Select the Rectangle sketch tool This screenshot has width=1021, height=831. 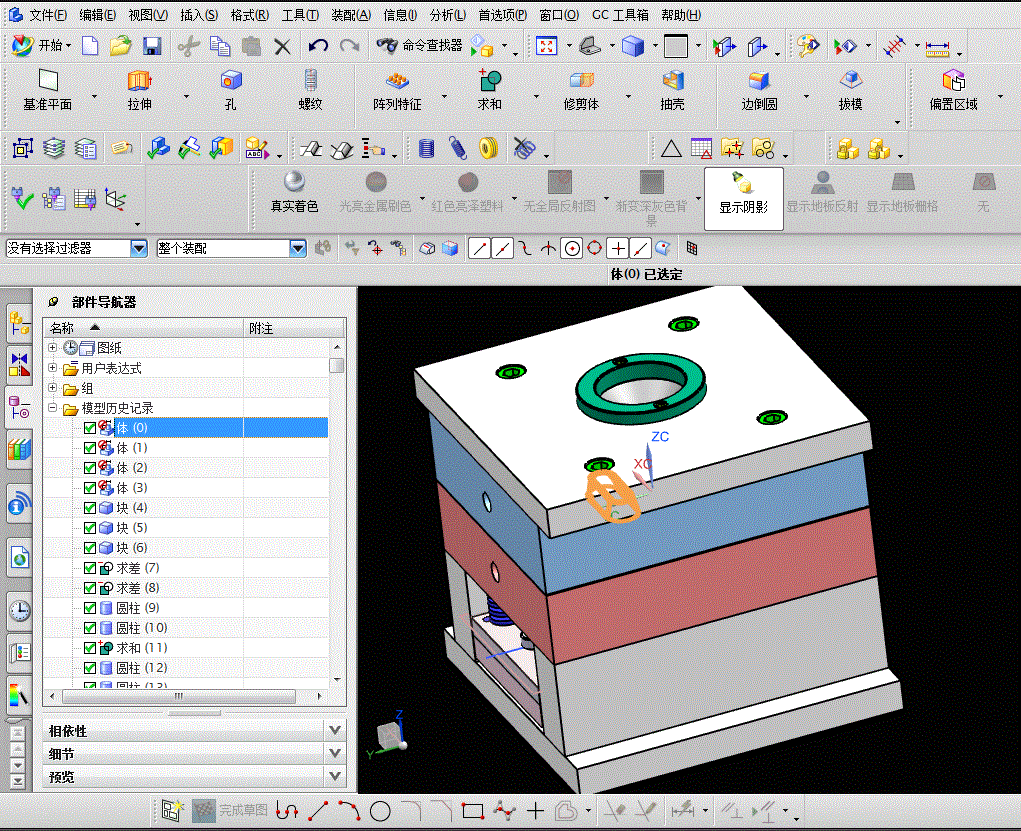click(x=473, y=811)
